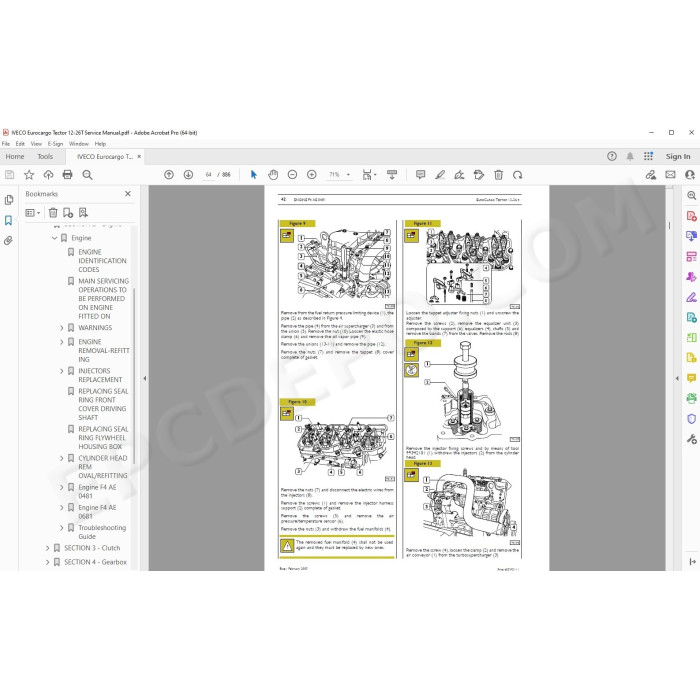Image resolution: width=700 pixels, height=700 pixels.
Task: Share link with others icon
Action: pyautogui.click(x=650, y=175)
